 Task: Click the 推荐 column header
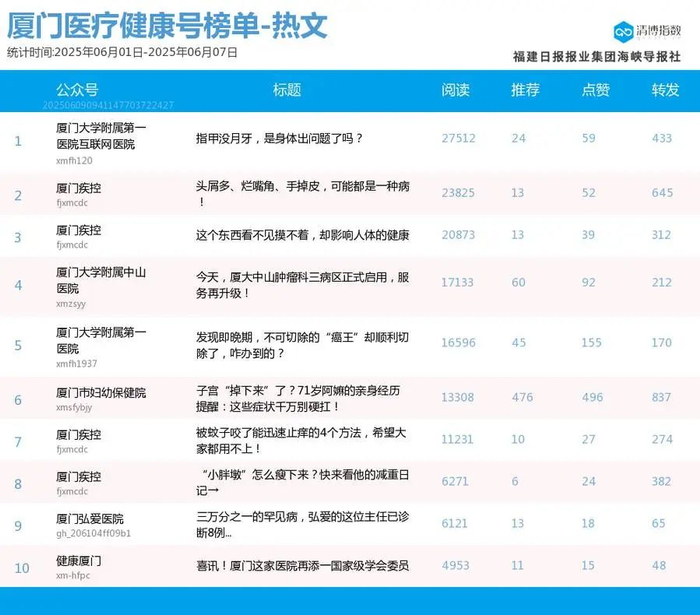(x=525, y=90)
